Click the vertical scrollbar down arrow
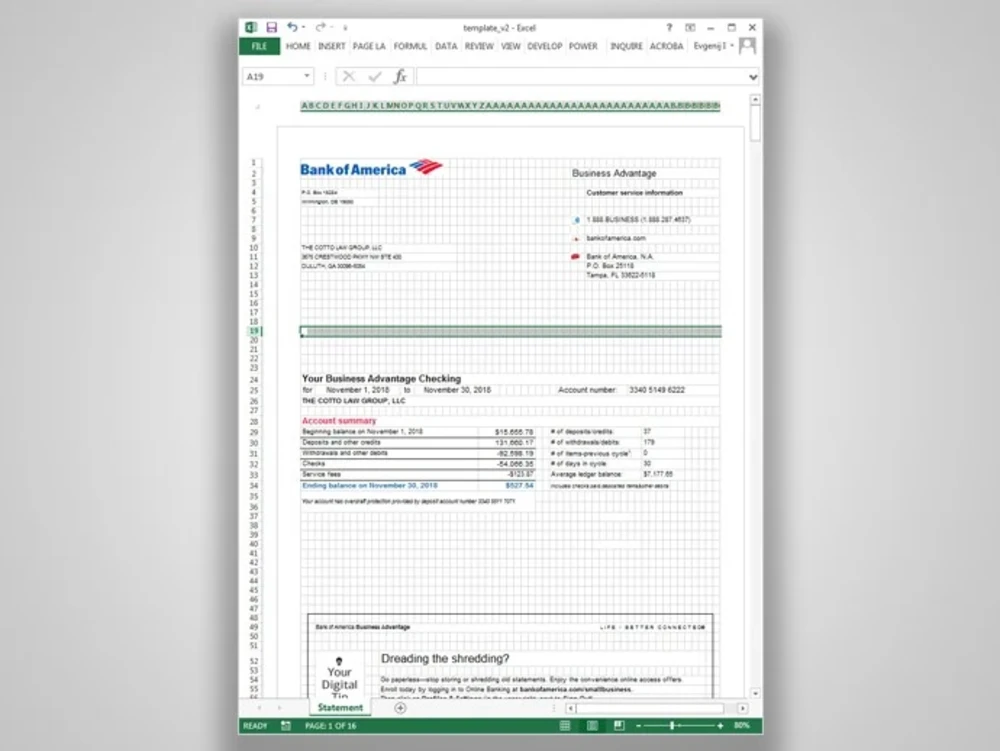The width and height of the screenshot is (1000, 751). pyautogui.click(x=755, y=693)
